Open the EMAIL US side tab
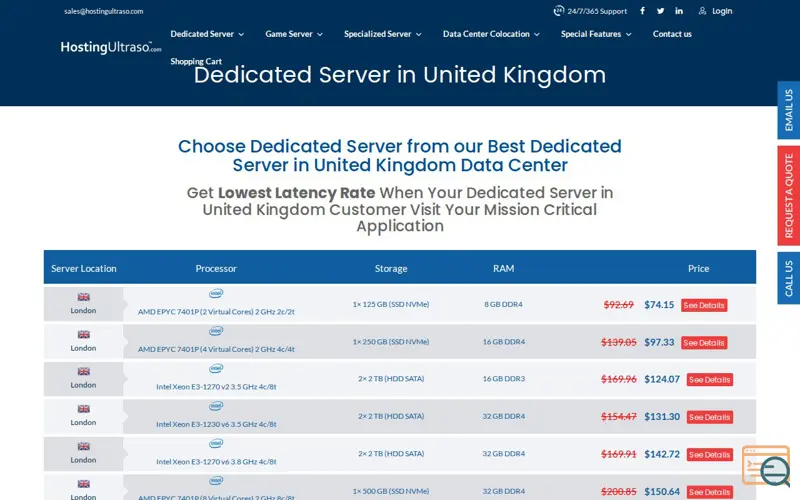Screen dimensions: 800x500 [789, 110]
